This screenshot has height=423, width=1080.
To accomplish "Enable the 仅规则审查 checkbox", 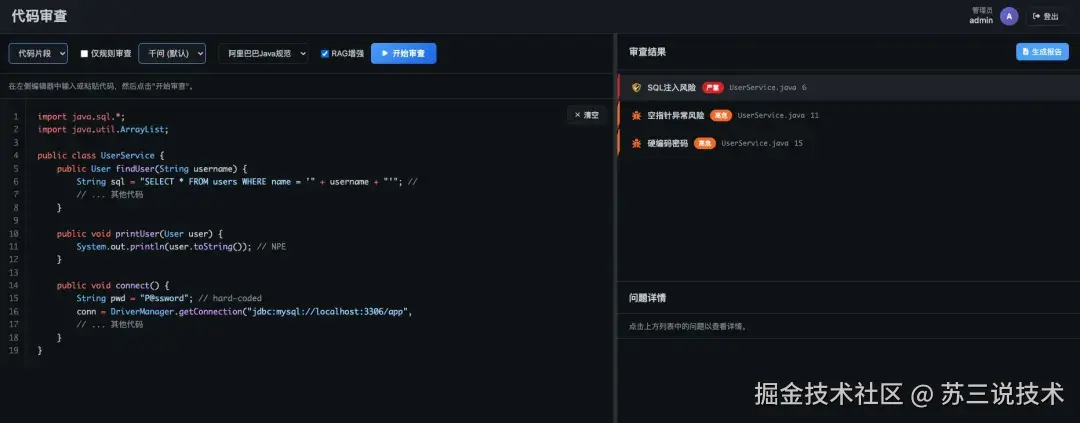I will (x=85, y=54).
